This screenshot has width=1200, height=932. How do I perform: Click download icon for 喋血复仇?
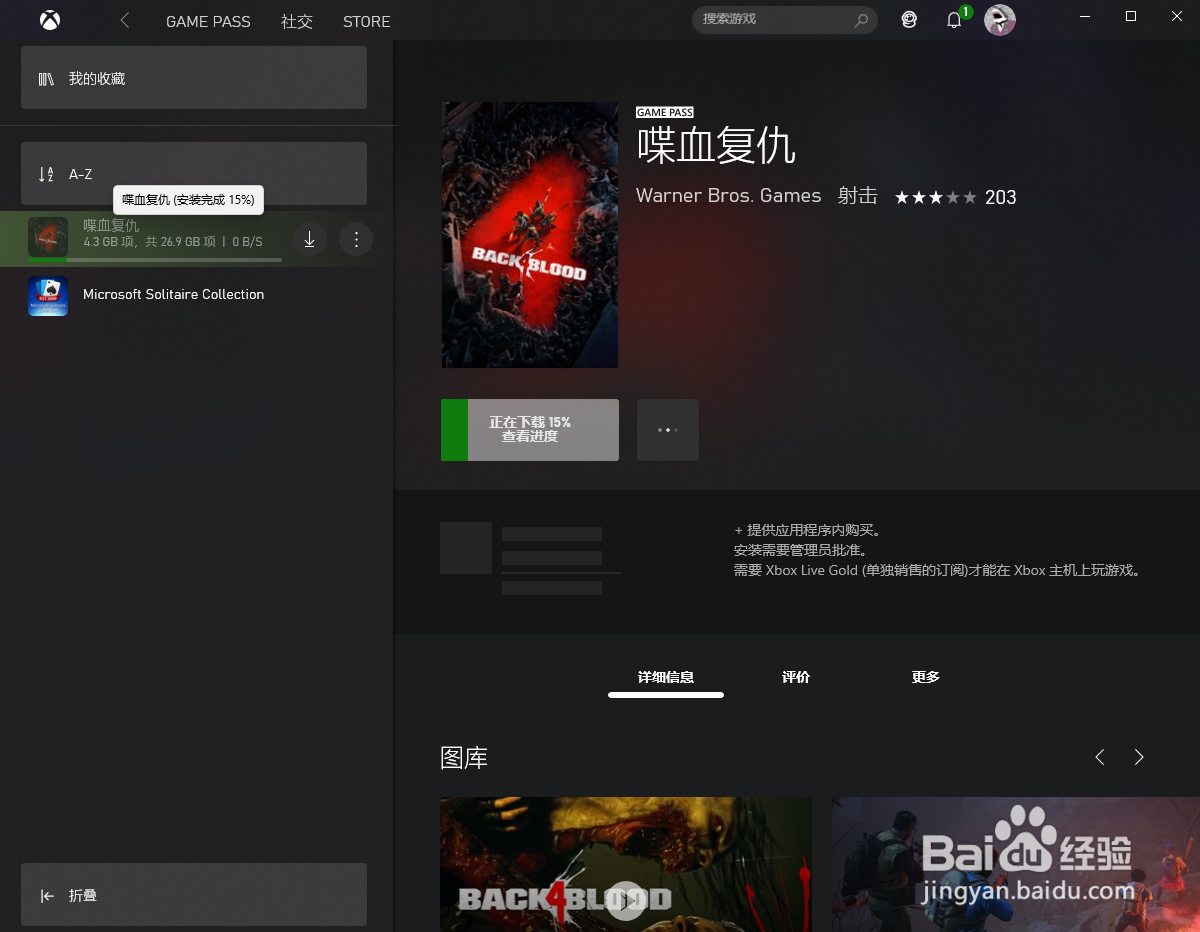310,239
